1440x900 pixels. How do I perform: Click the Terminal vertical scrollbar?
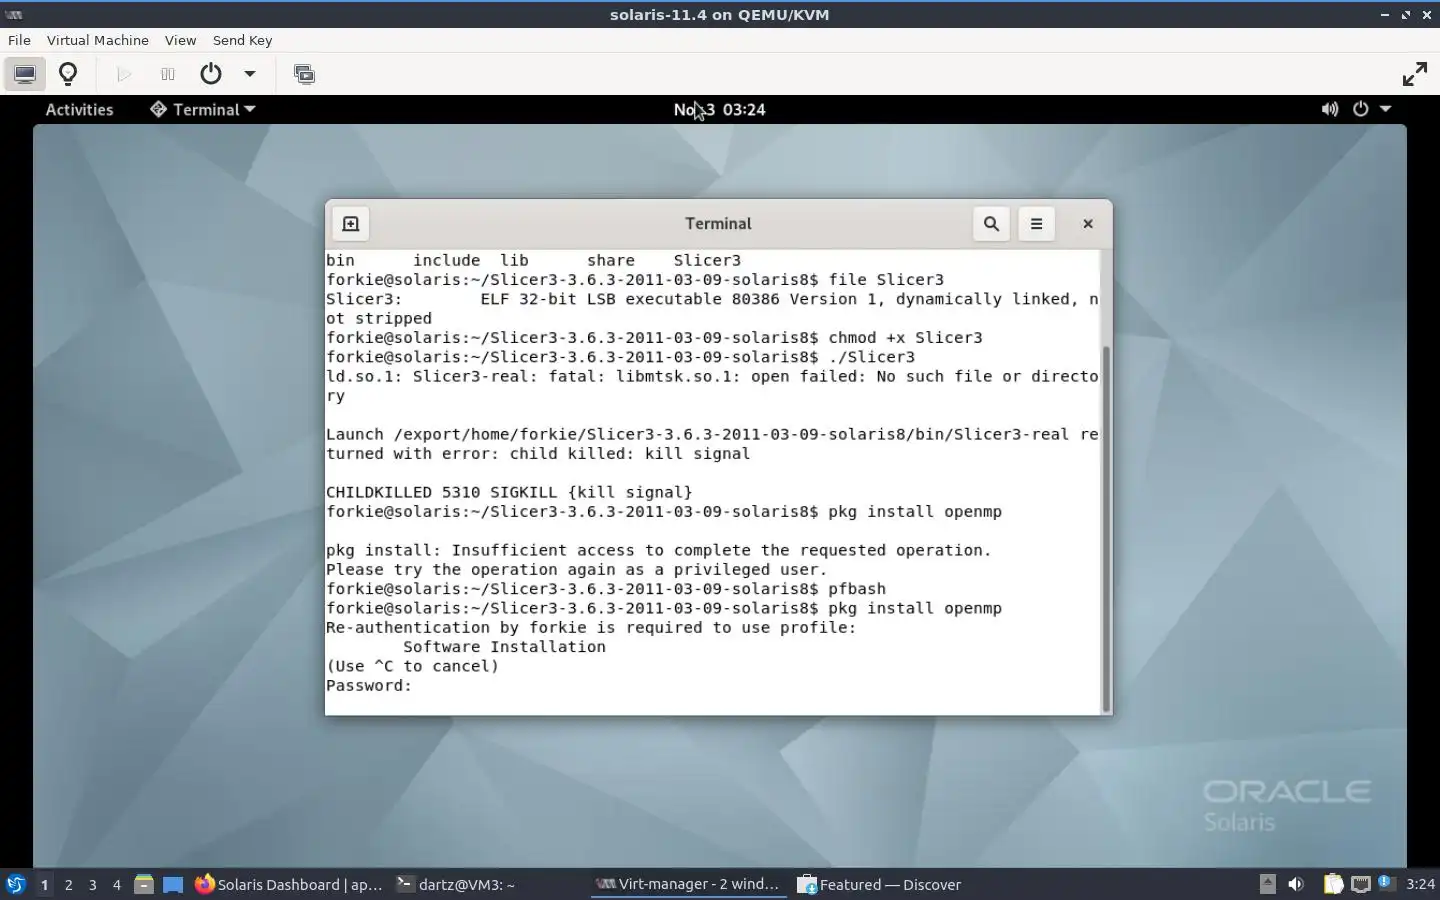[1106, 529]
